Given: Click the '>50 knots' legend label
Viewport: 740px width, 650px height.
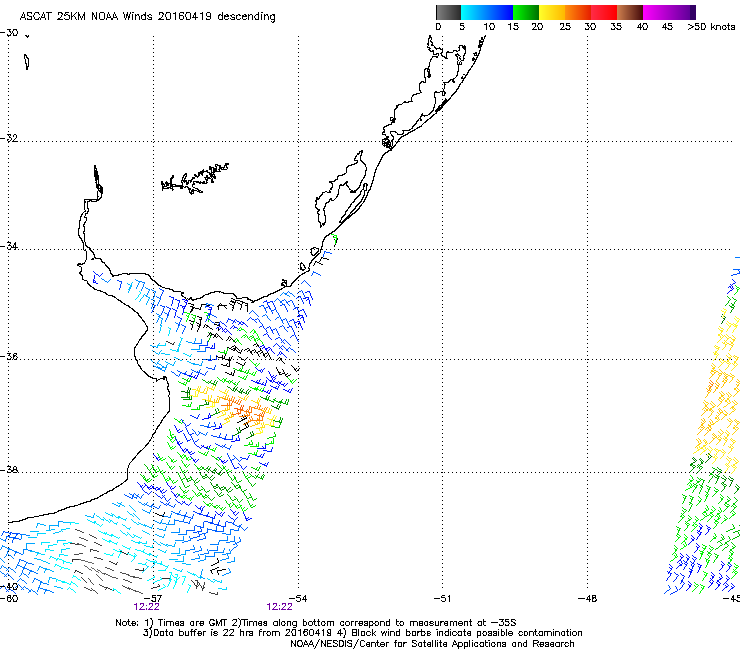Looking at the screenshot, I should (711, 27).
